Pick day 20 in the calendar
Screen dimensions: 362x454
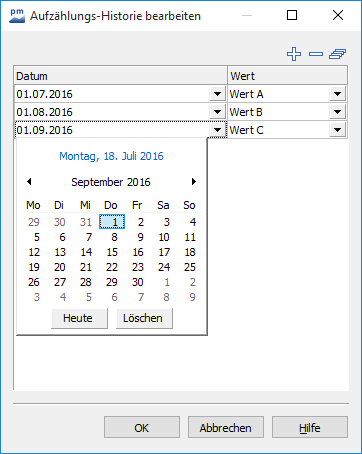pos(60,267)
